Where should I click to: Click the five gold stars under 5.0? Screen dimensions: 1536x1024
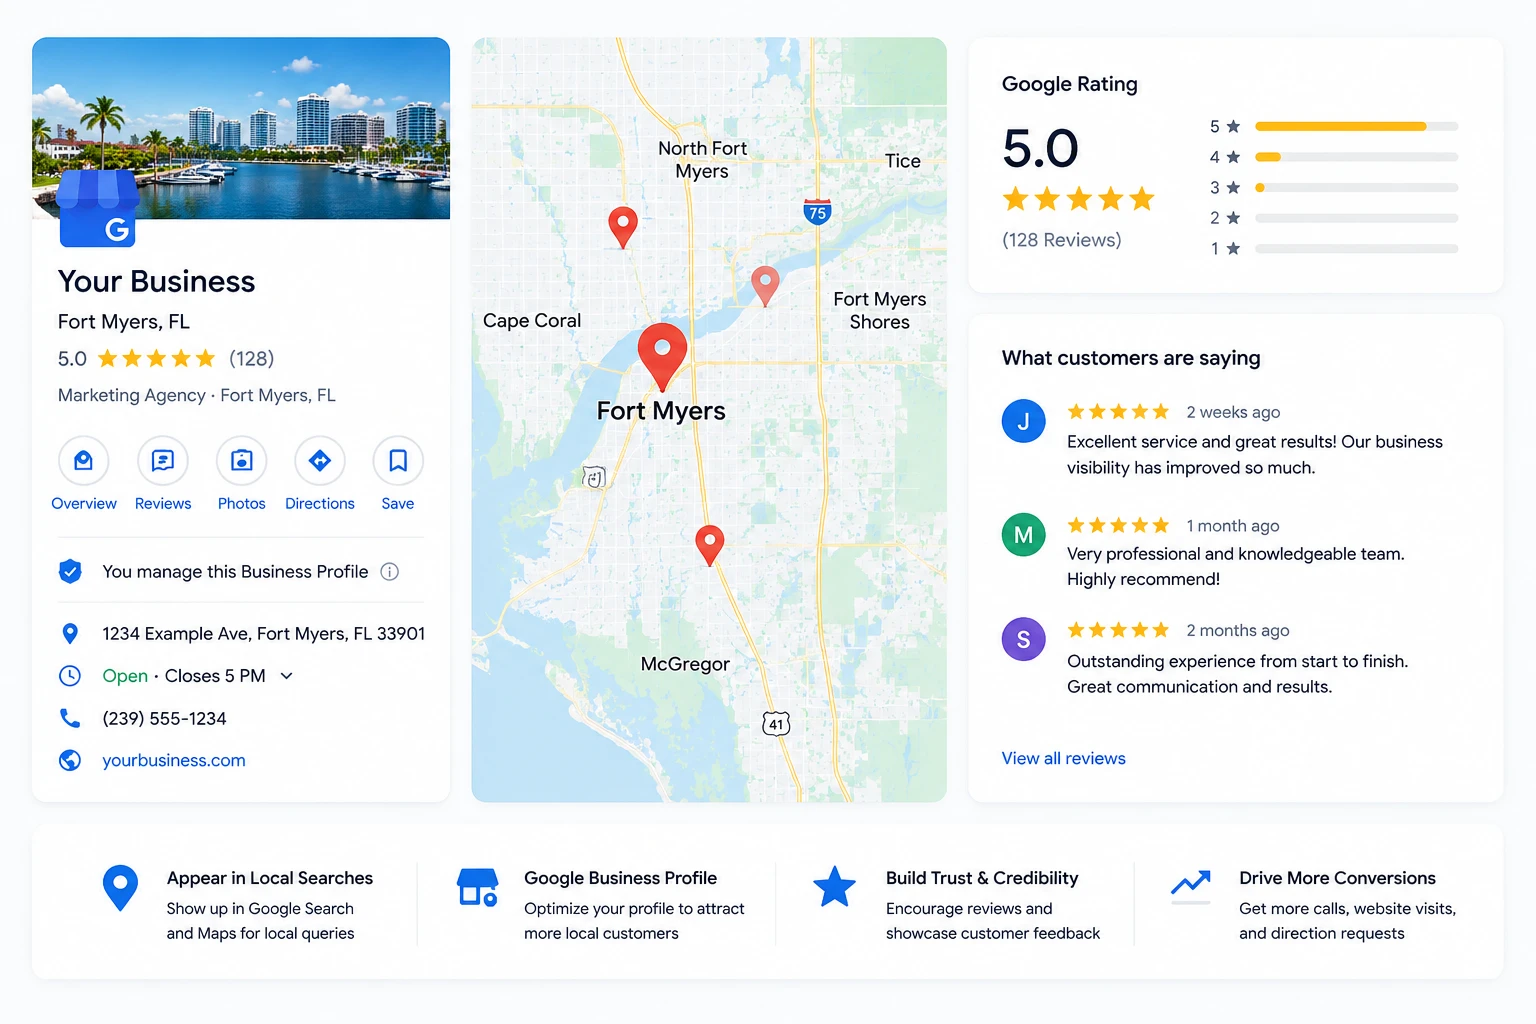pyautogui.click(x=1079, y=199)
